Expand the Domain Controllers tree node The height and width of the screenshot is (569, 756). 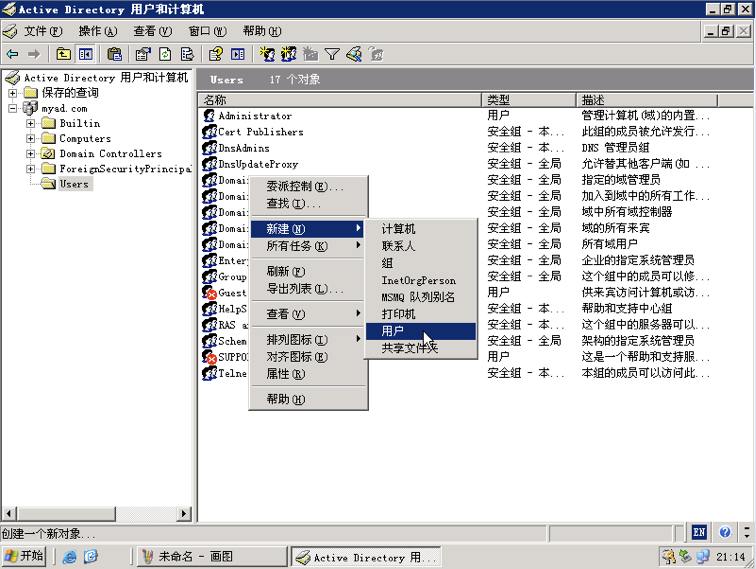coord(30,153)
